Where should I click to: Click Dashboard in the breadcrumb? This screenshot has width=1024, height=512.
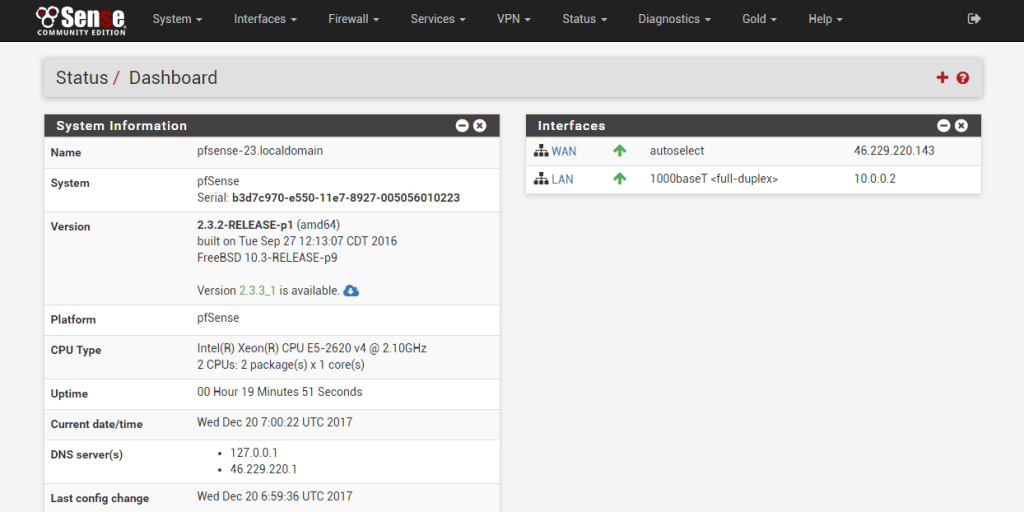(x=173, y=78)
